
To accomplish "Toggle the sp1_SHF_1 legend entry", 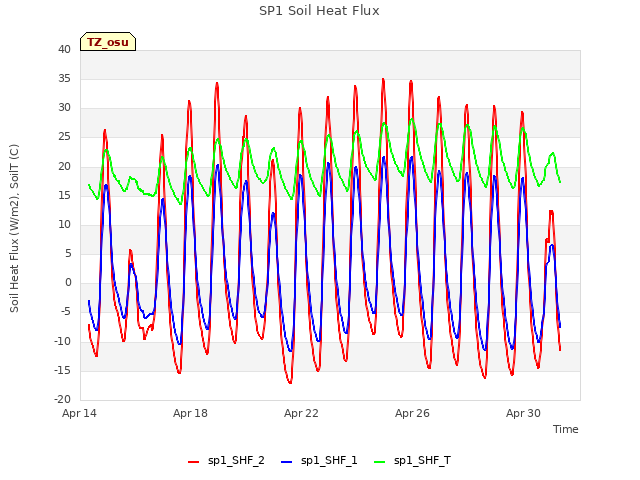I will pyautogui.click(x=319, y=461).
